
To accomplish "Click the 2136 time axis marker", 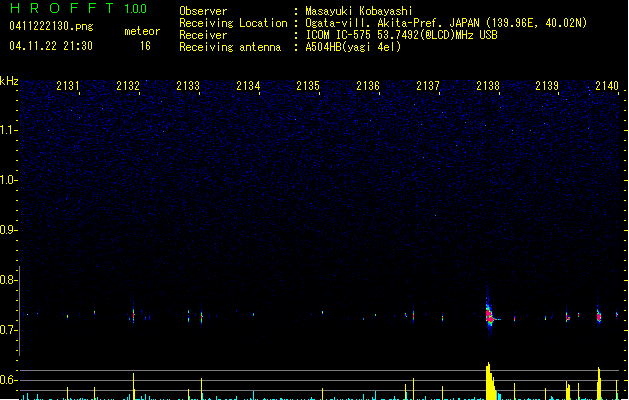I will click(368, 86).
